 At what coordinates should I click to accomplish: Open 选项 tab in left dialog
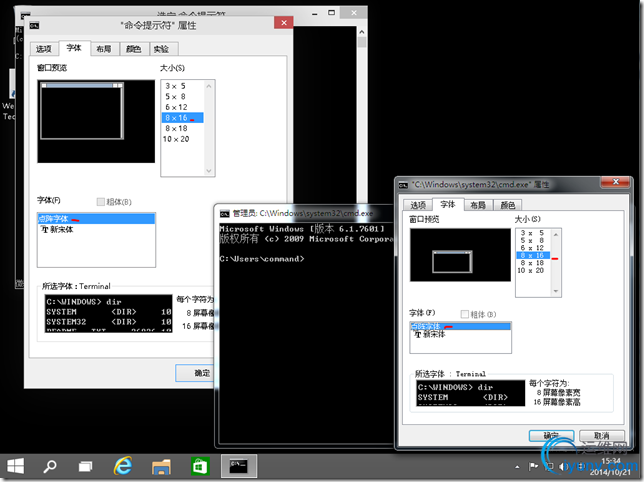pos(44,49)
